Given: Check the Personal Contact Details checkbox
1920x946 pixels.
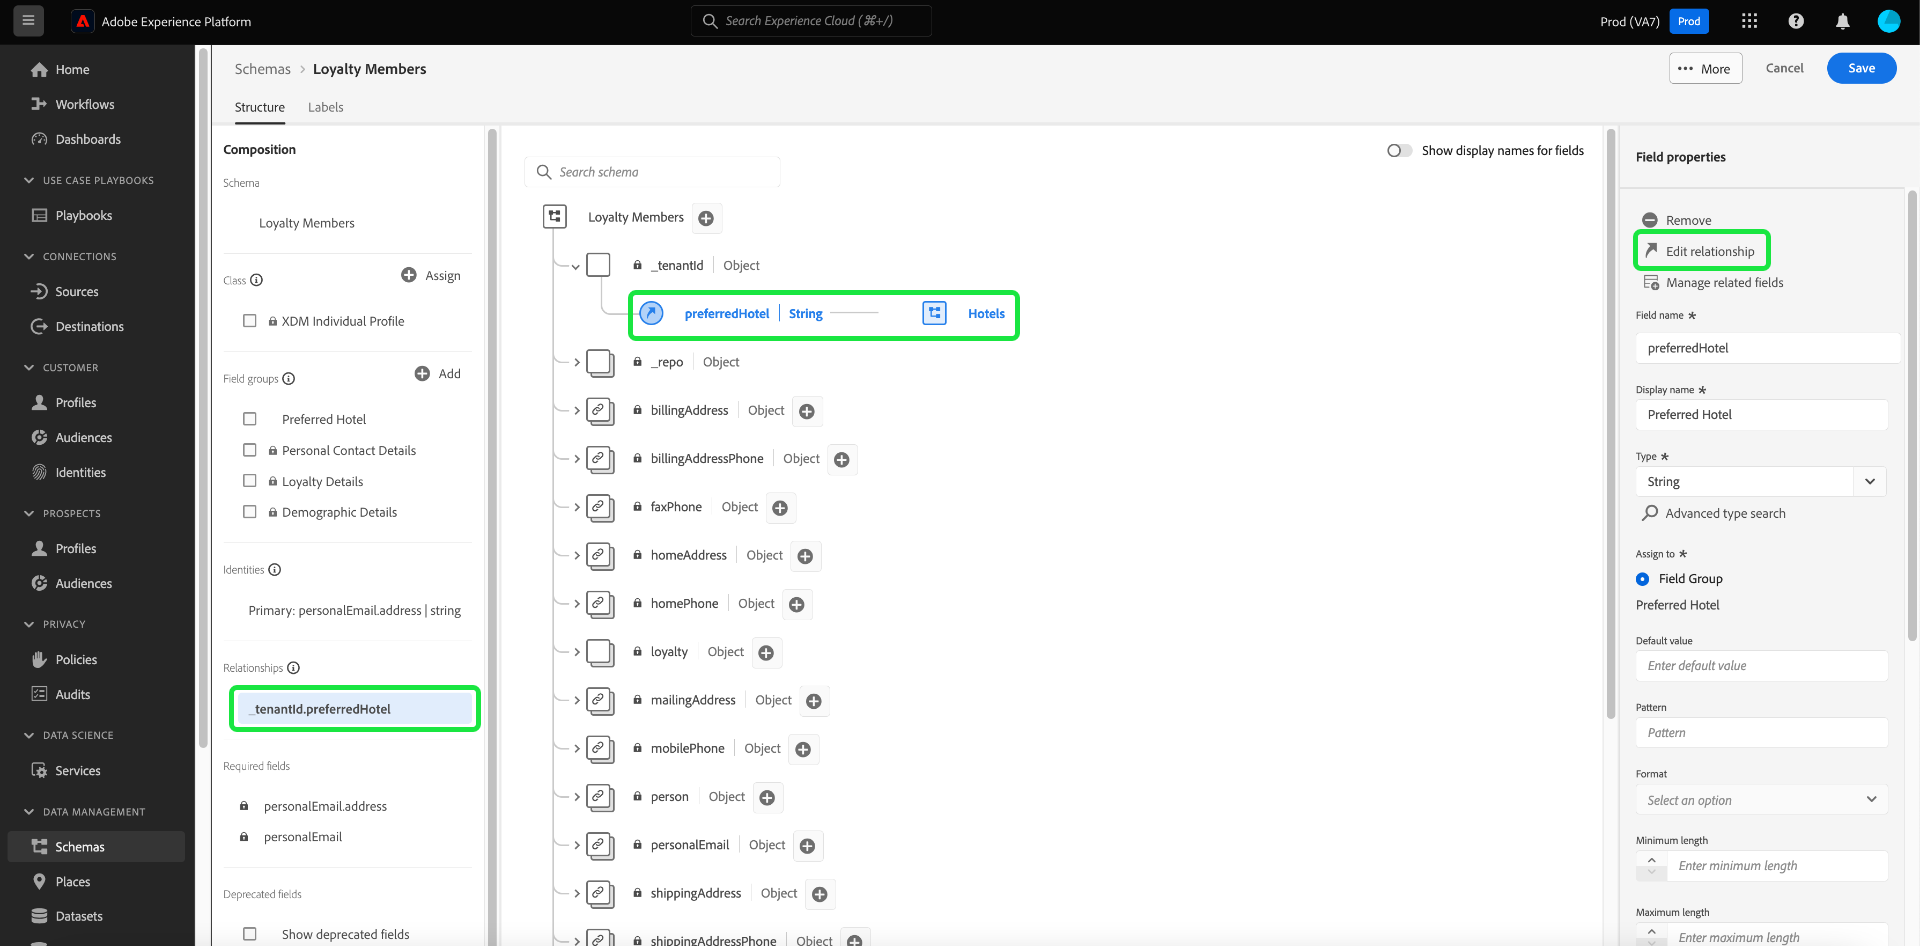Looking at the screenshot, I should 250,450.
